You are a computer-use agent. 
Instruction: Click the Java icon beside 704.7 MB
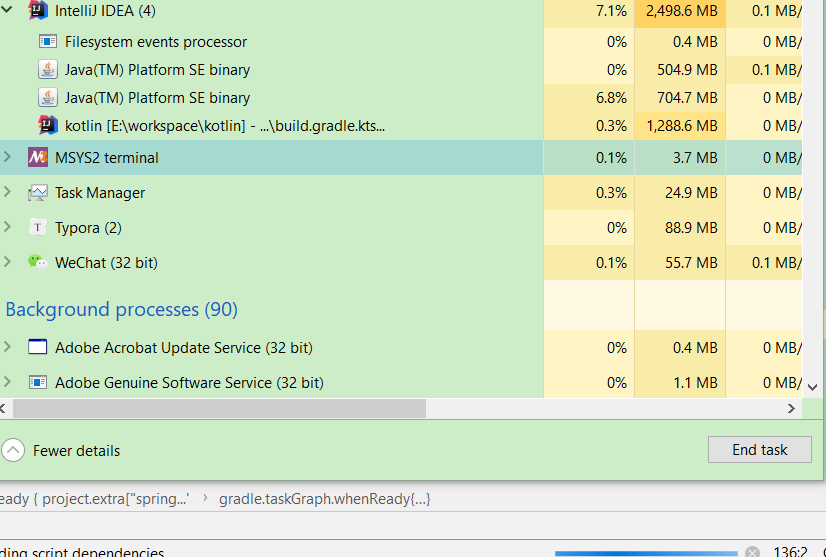(x=48, y=97)
